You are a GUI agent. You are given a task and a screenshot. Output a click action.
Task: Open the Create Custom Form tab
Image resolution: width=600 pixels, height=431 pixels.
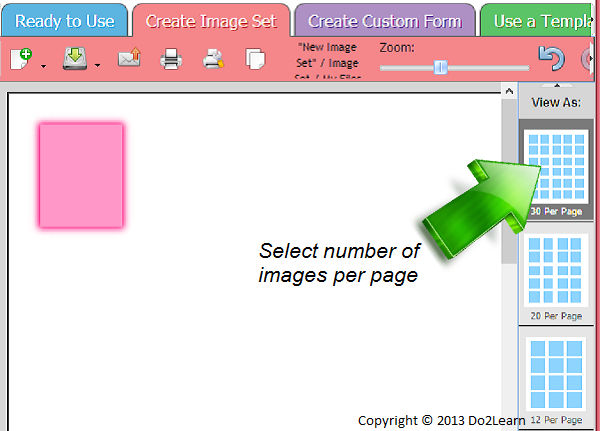coord(385,21)
